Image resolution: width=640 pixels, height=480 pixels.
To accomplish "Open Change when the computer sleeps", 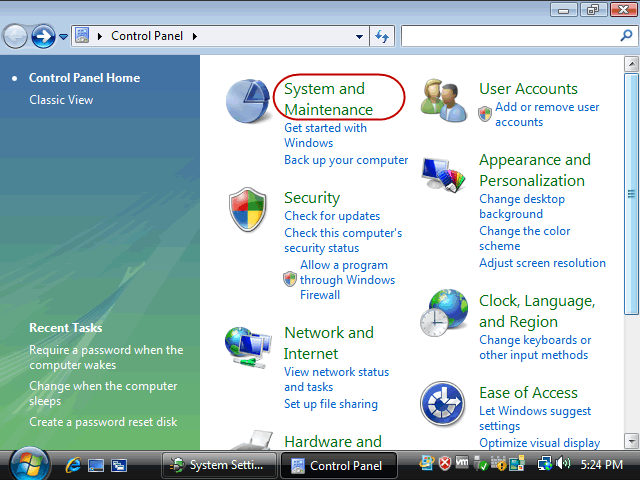I will pos(103,393).
